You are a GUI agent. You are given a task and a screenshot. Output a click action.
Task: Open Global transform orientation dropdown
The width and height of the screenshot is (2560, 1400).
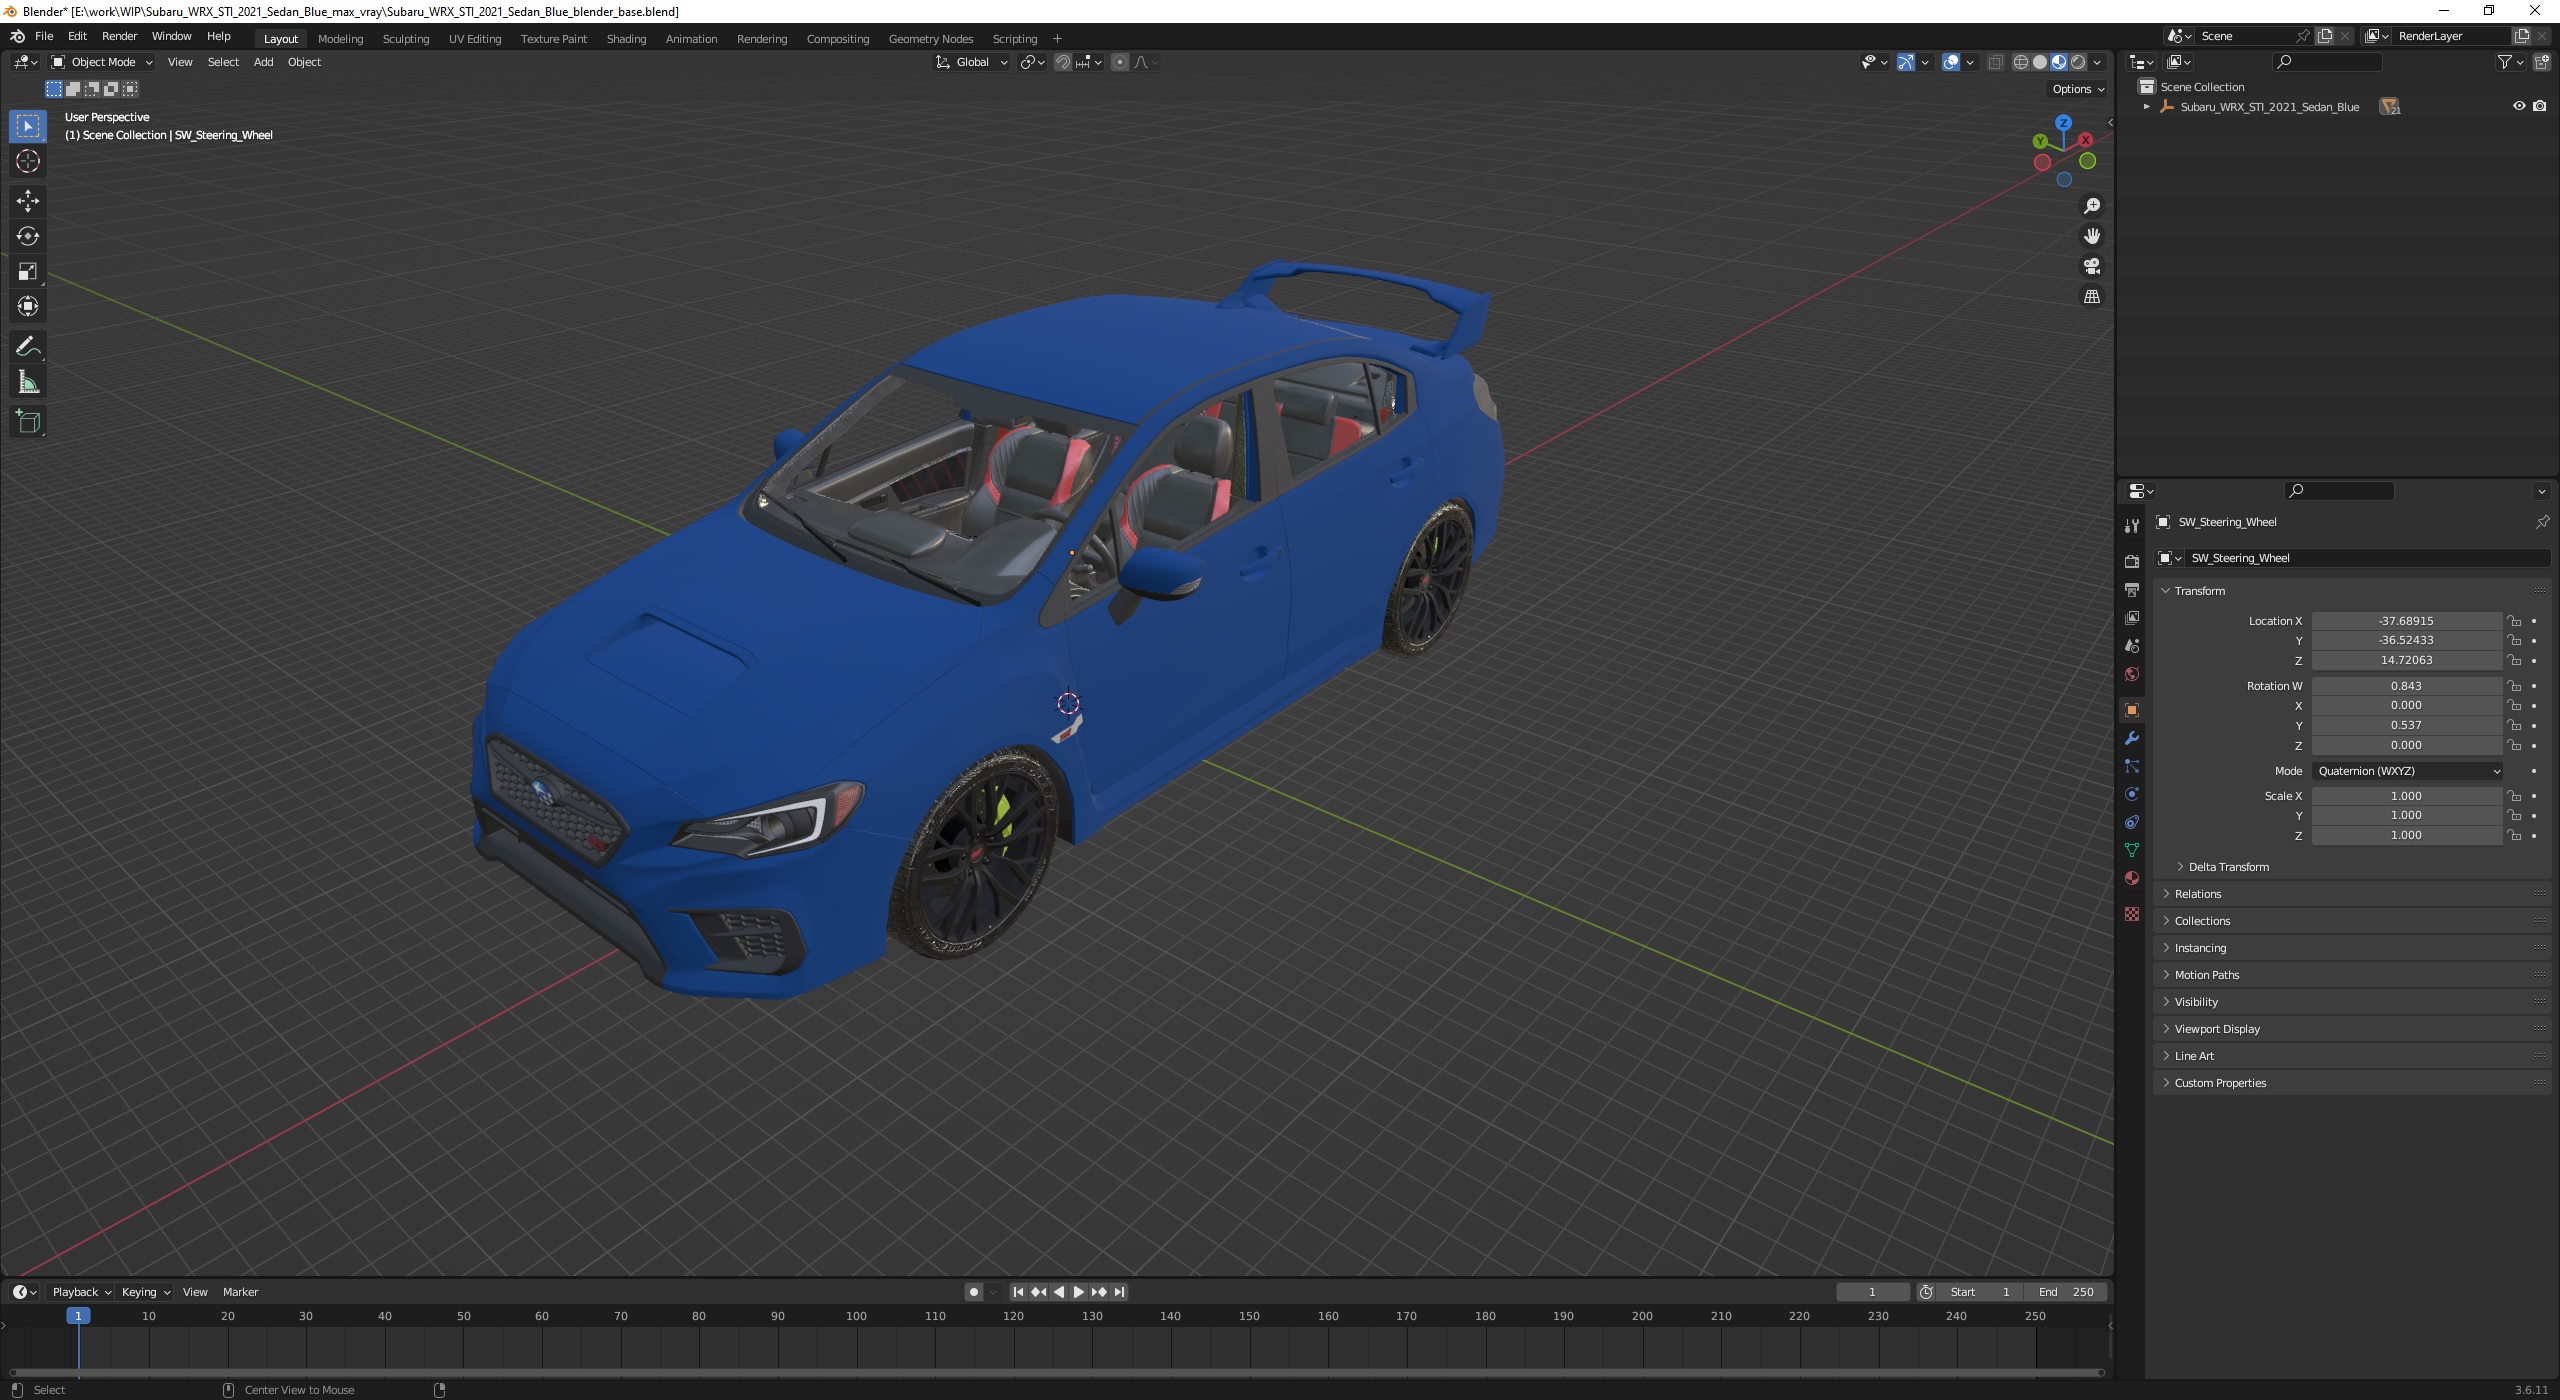[x=972, y=62]
